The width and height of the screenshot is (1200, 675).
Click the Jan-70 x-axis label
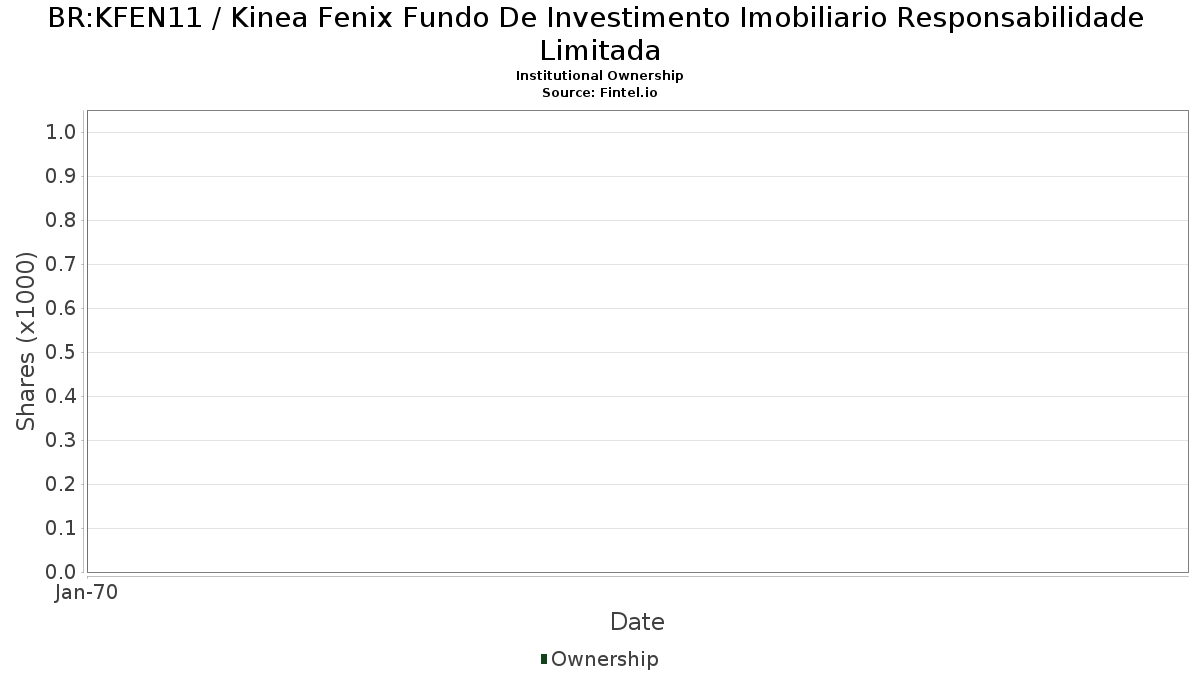86,593
